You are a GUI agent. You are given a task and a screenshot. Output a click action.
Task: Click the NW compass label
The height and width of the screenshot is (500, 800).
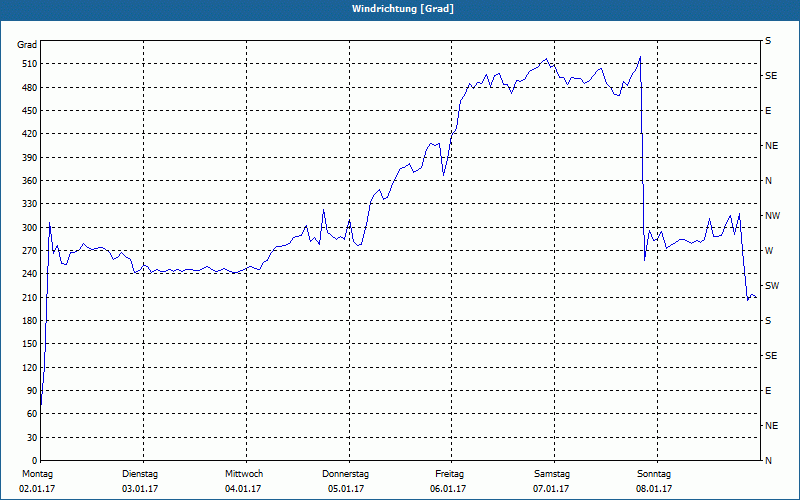click(773, 216)
